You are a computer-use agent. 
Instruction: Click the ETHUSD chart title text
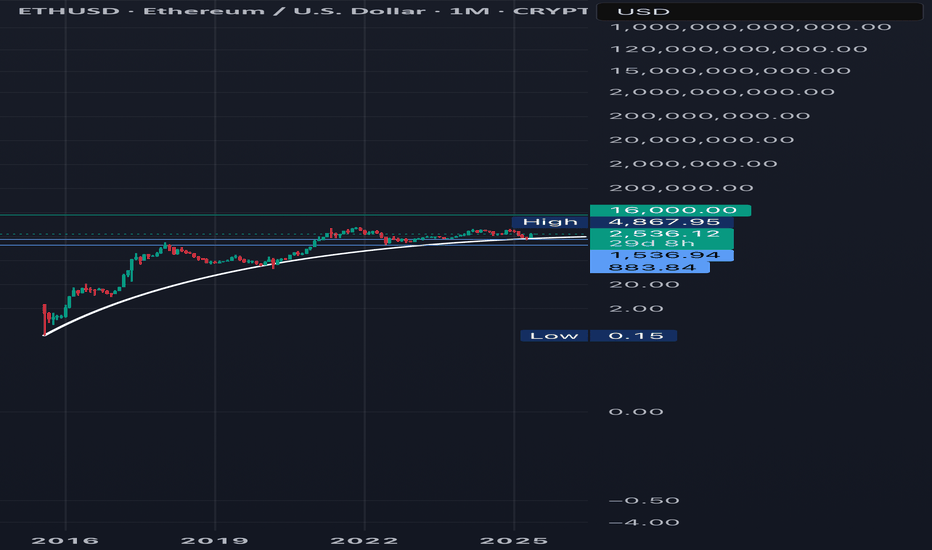(x=303, y=11)
